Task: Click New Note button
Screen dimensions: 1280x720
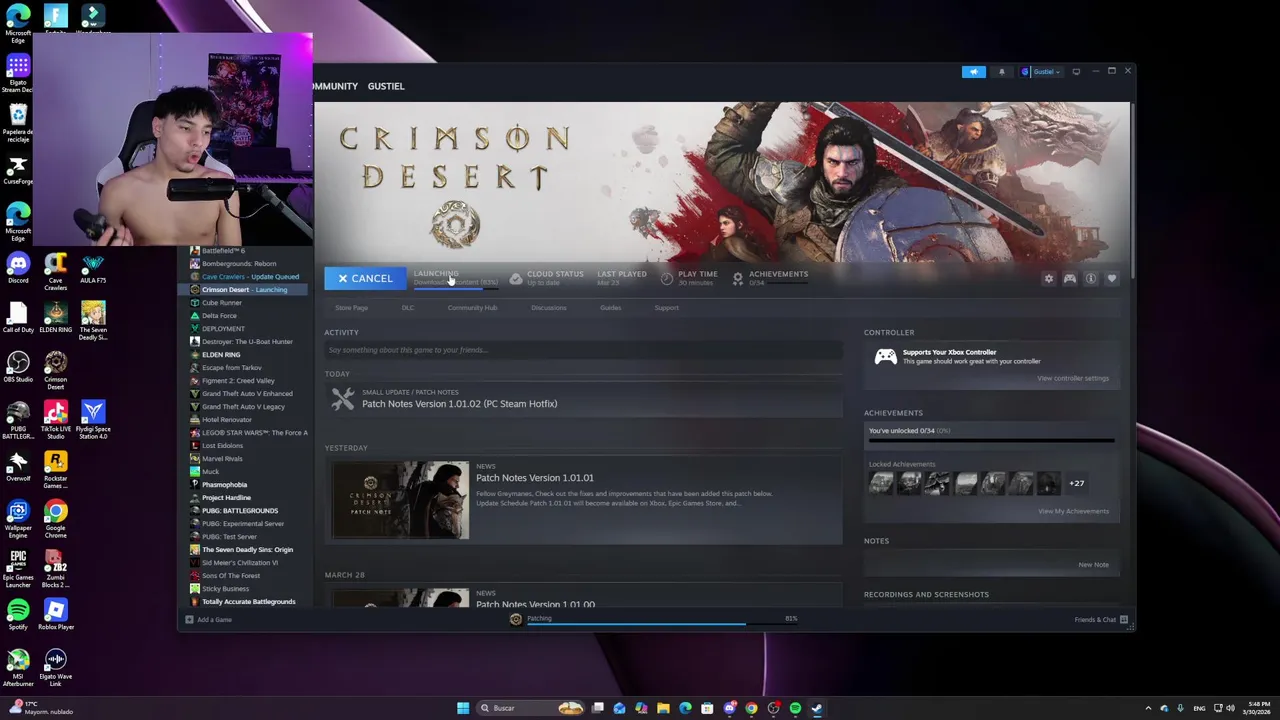Action: click(x=1093, y=565)
